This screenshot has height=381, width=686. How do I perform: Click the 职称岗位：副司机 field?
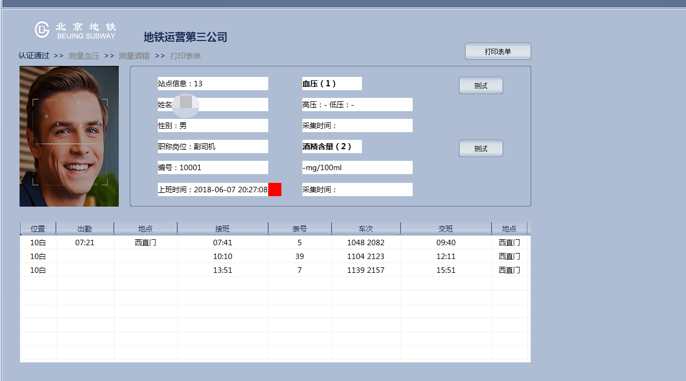pyautogui.click(x=213, y=147)
